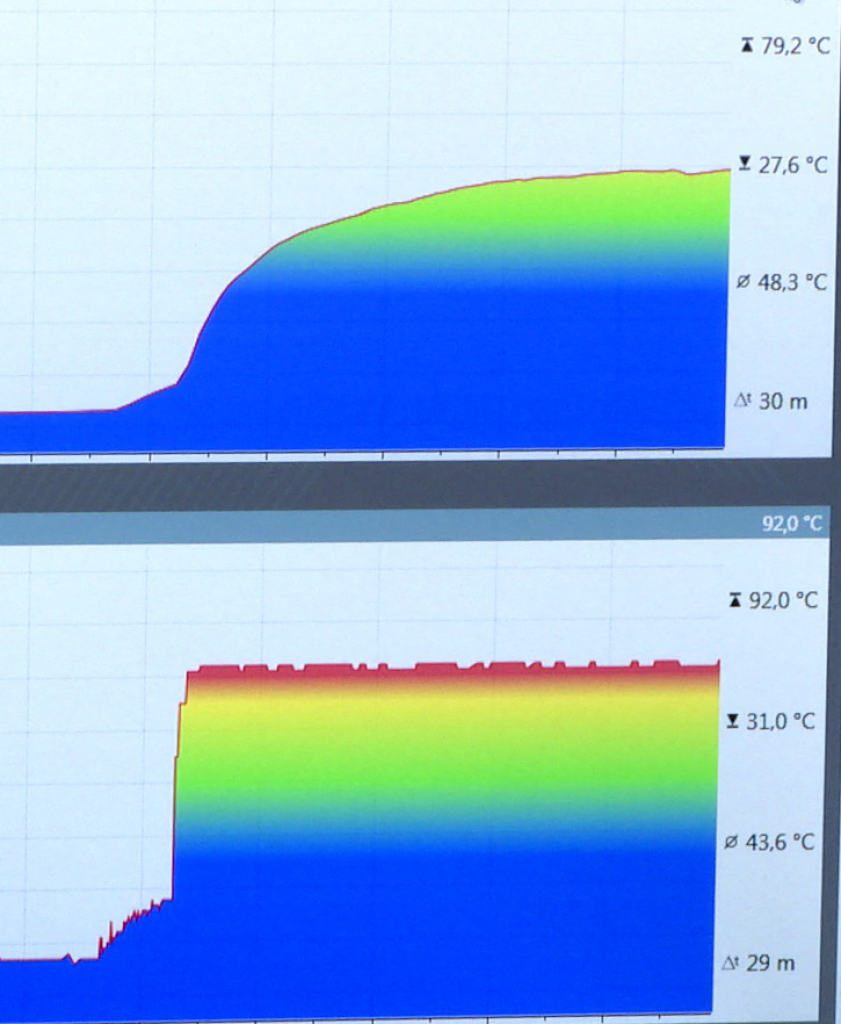Click the average icon beside 43,6 °C
The width and height of the screenshot is (841, 1024).
click(x=731, y=842)
